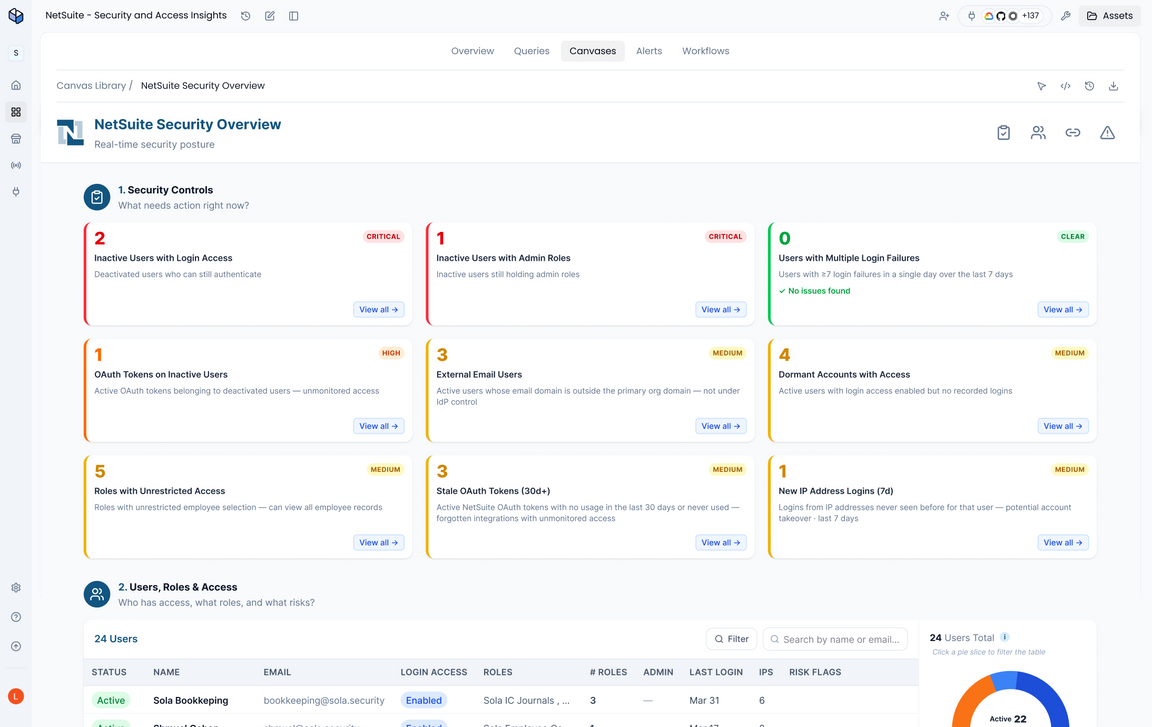Viewport: 1152px width, 727px height.
Task: Click the embed code icon in canvas toolbar
Action: pos(1065,86)
